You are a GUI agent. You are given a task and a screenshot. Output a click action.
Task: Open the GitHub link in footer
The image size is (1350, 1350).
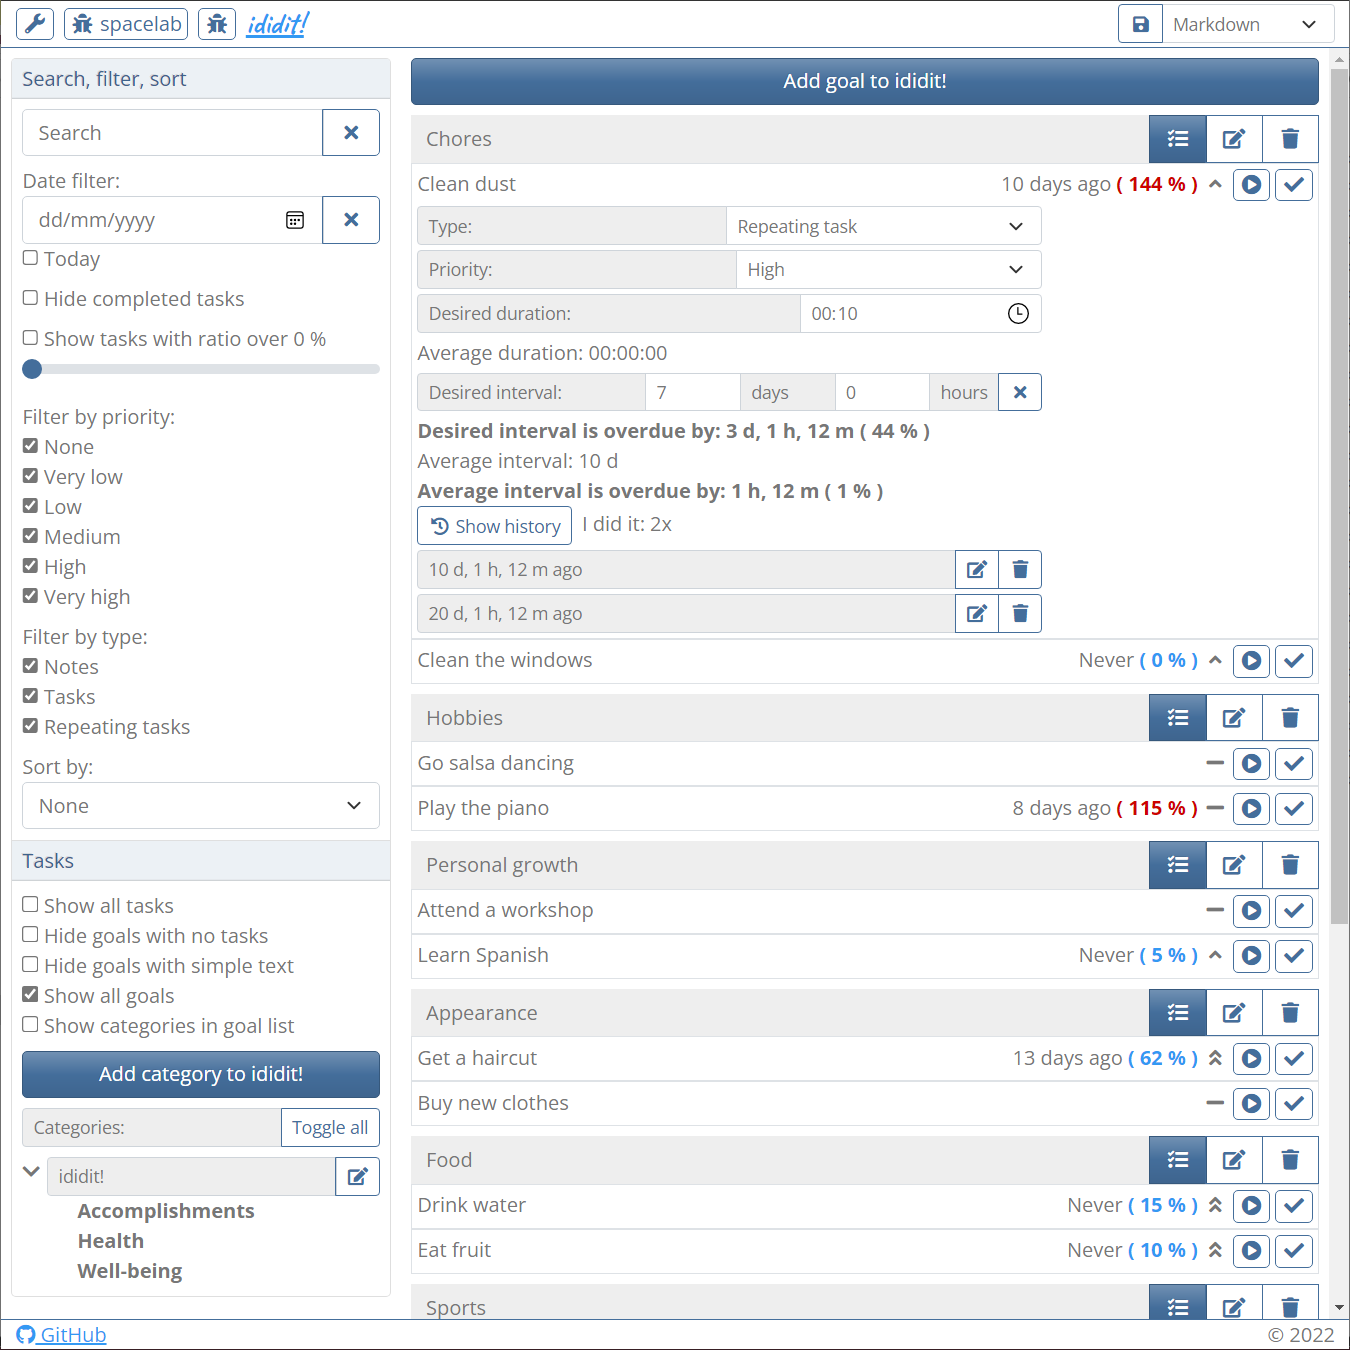click(62, 1334)
